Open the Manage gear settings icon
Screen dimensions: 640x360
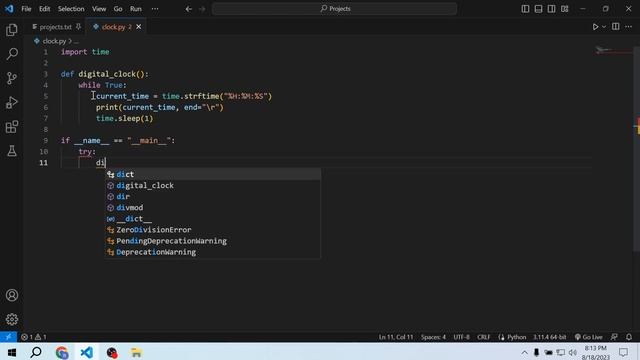(x=12, y=319)
